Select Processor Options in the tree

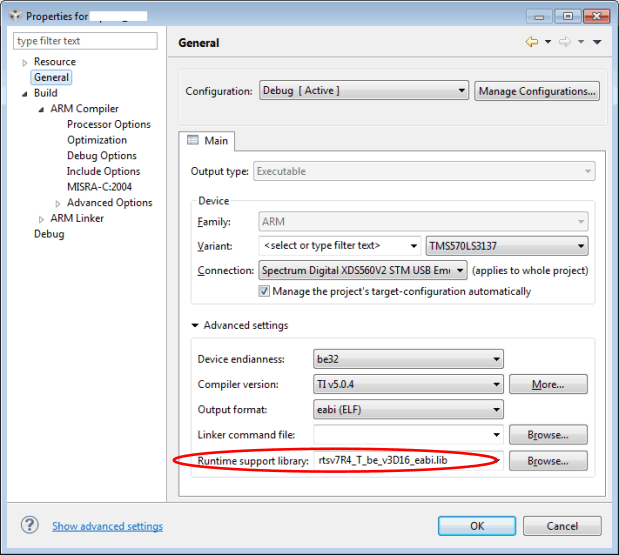109,124
